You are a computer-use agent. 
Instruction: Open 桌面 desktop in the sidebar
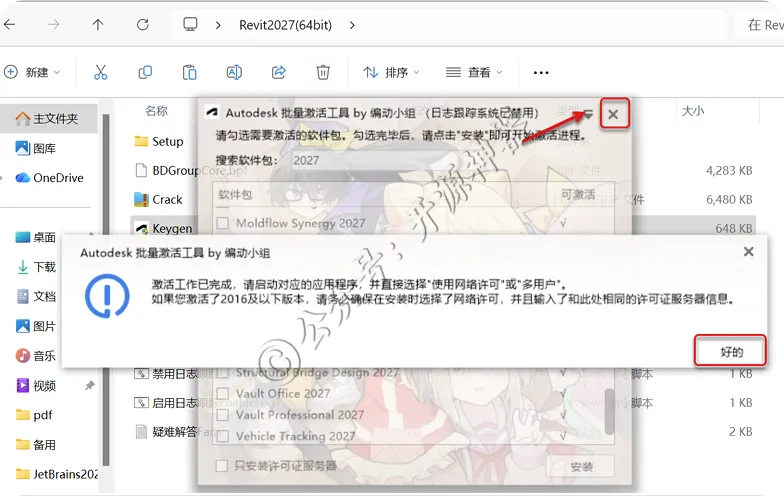coord(36,237)
